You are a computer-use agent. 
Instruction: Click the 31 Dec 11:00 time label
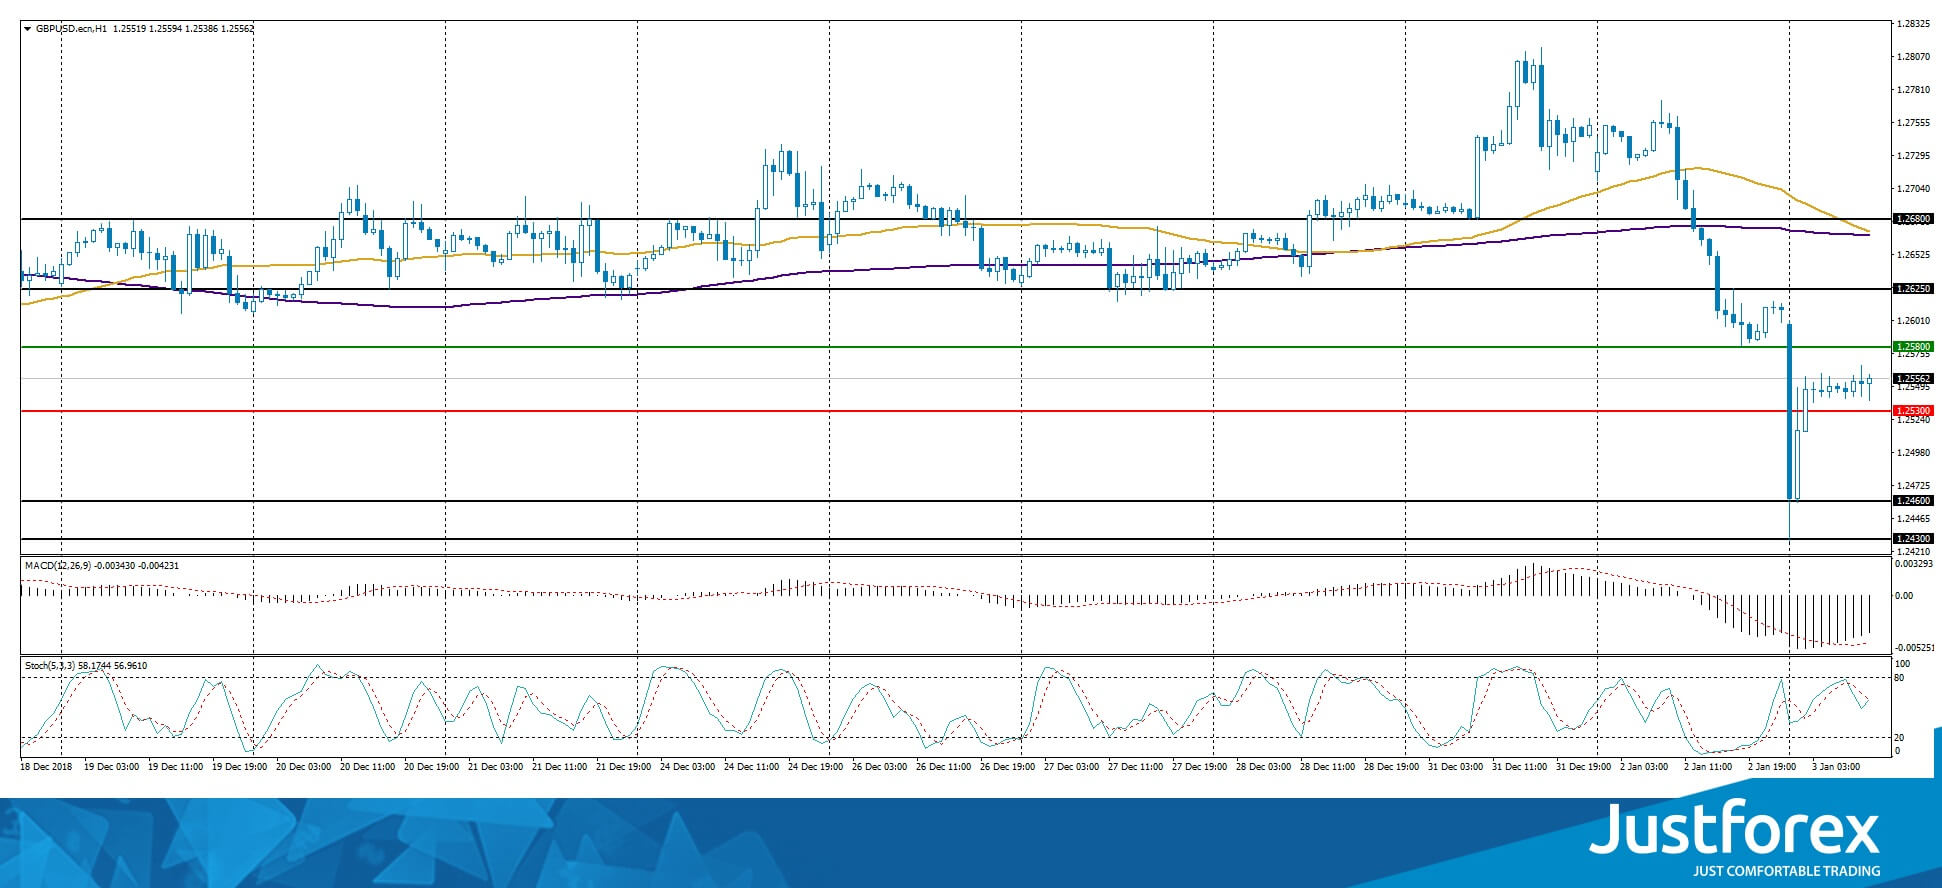coord(1520,767)
